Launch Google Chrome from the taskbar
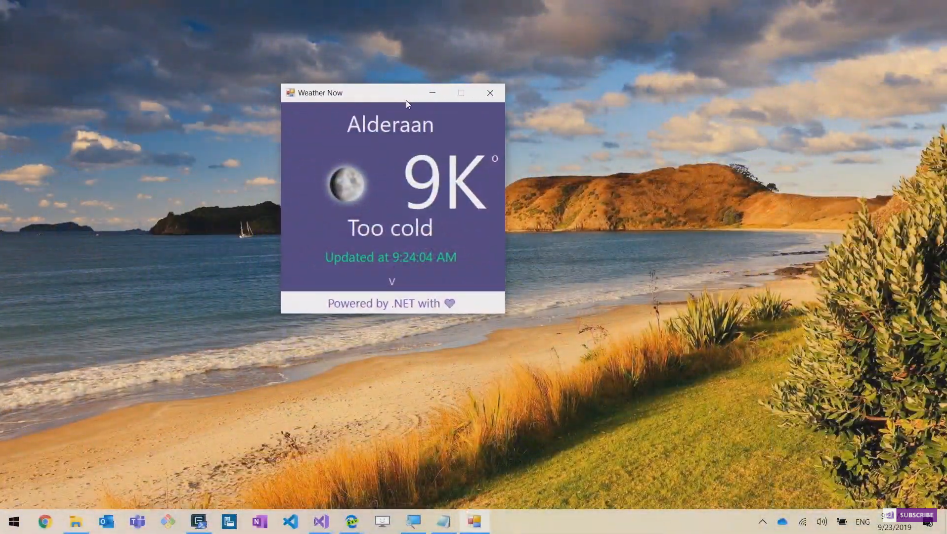947x534 pixels. (45, 522)
